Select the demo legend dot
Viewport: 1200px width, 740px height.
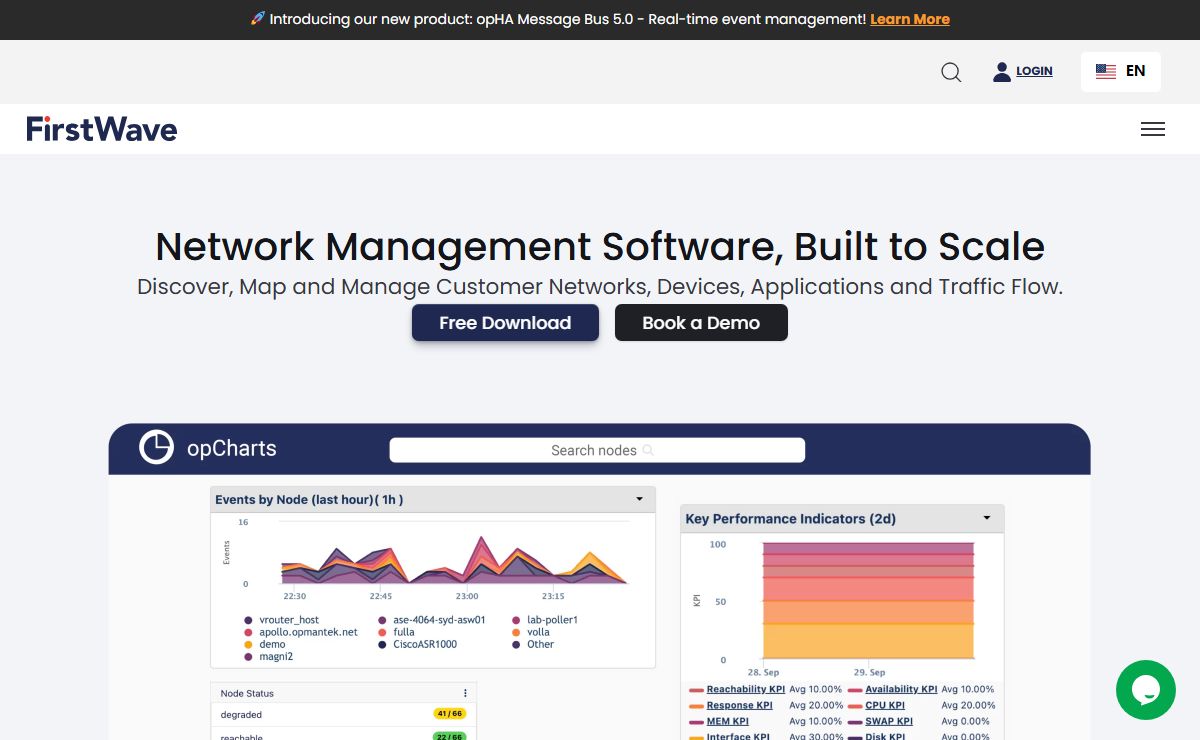click(249, 644)
